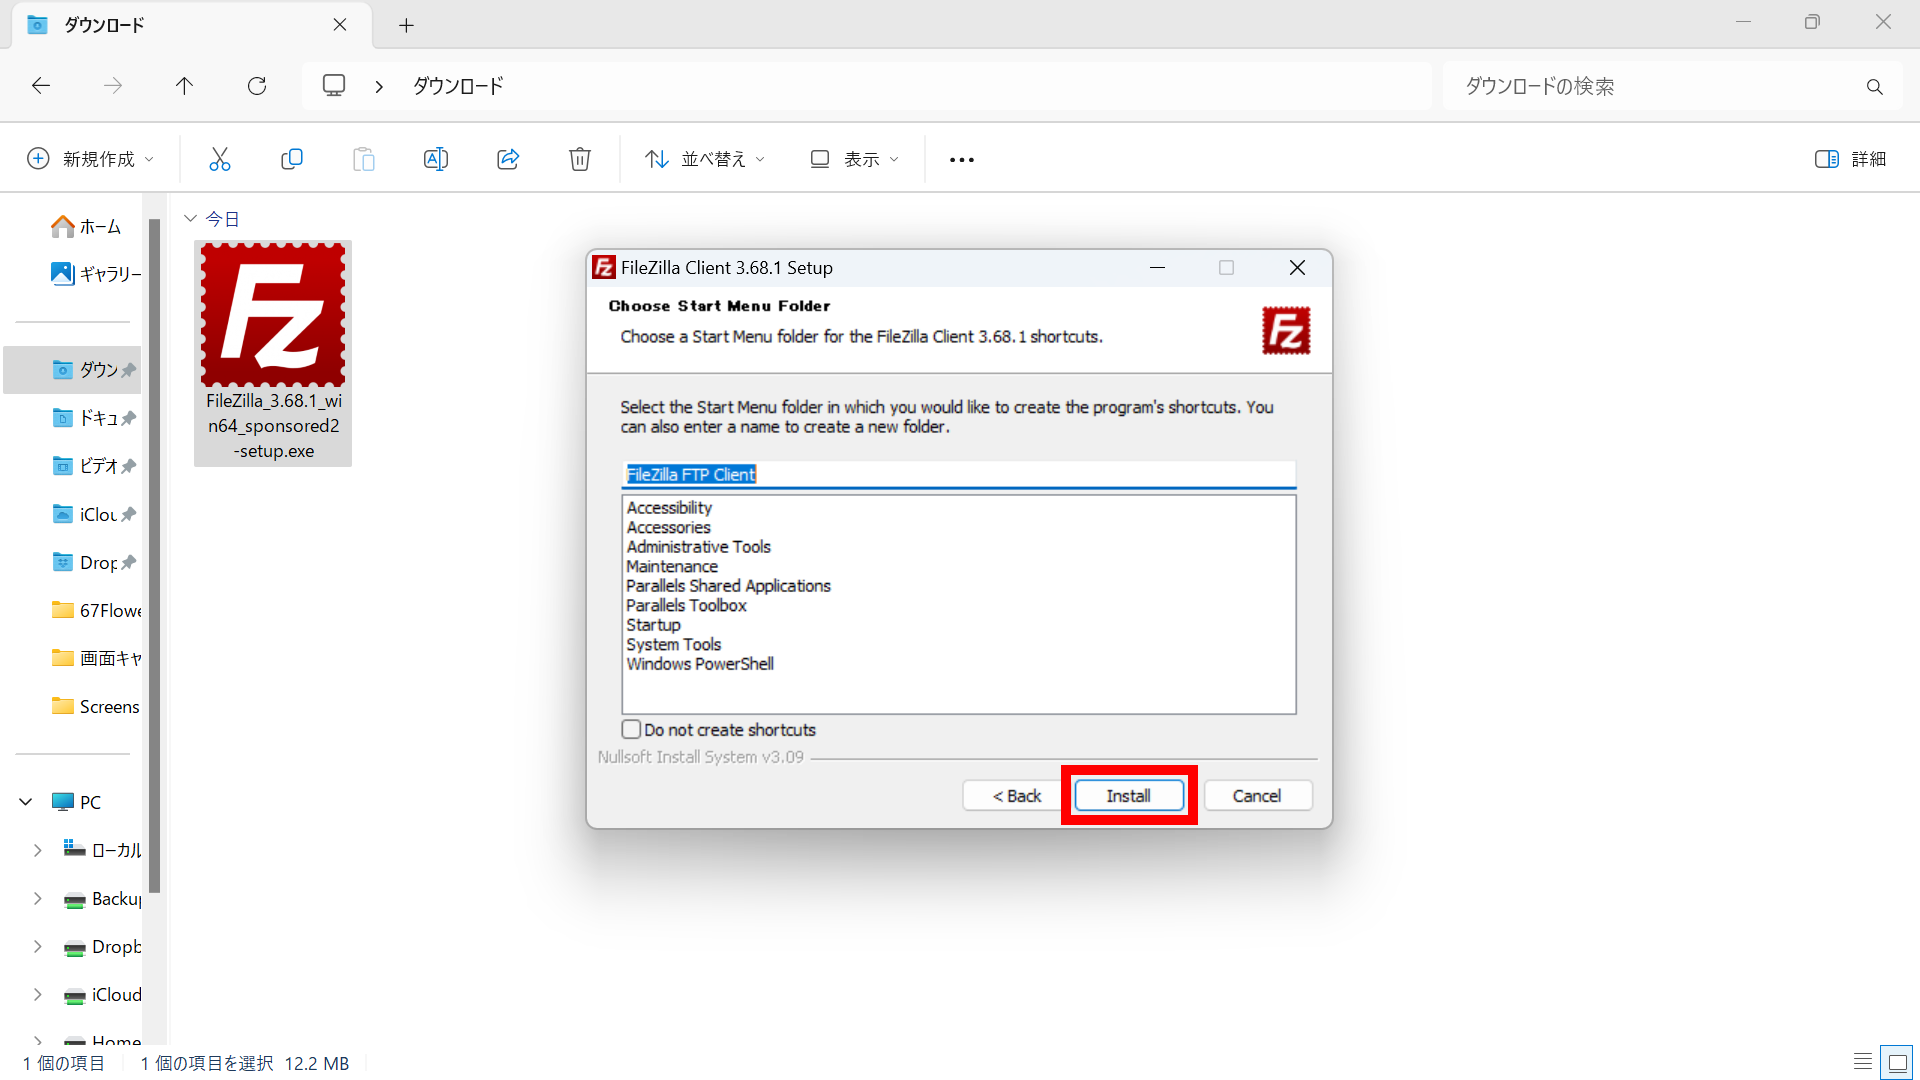Select Accessibility in folder list

pos(669,508)
